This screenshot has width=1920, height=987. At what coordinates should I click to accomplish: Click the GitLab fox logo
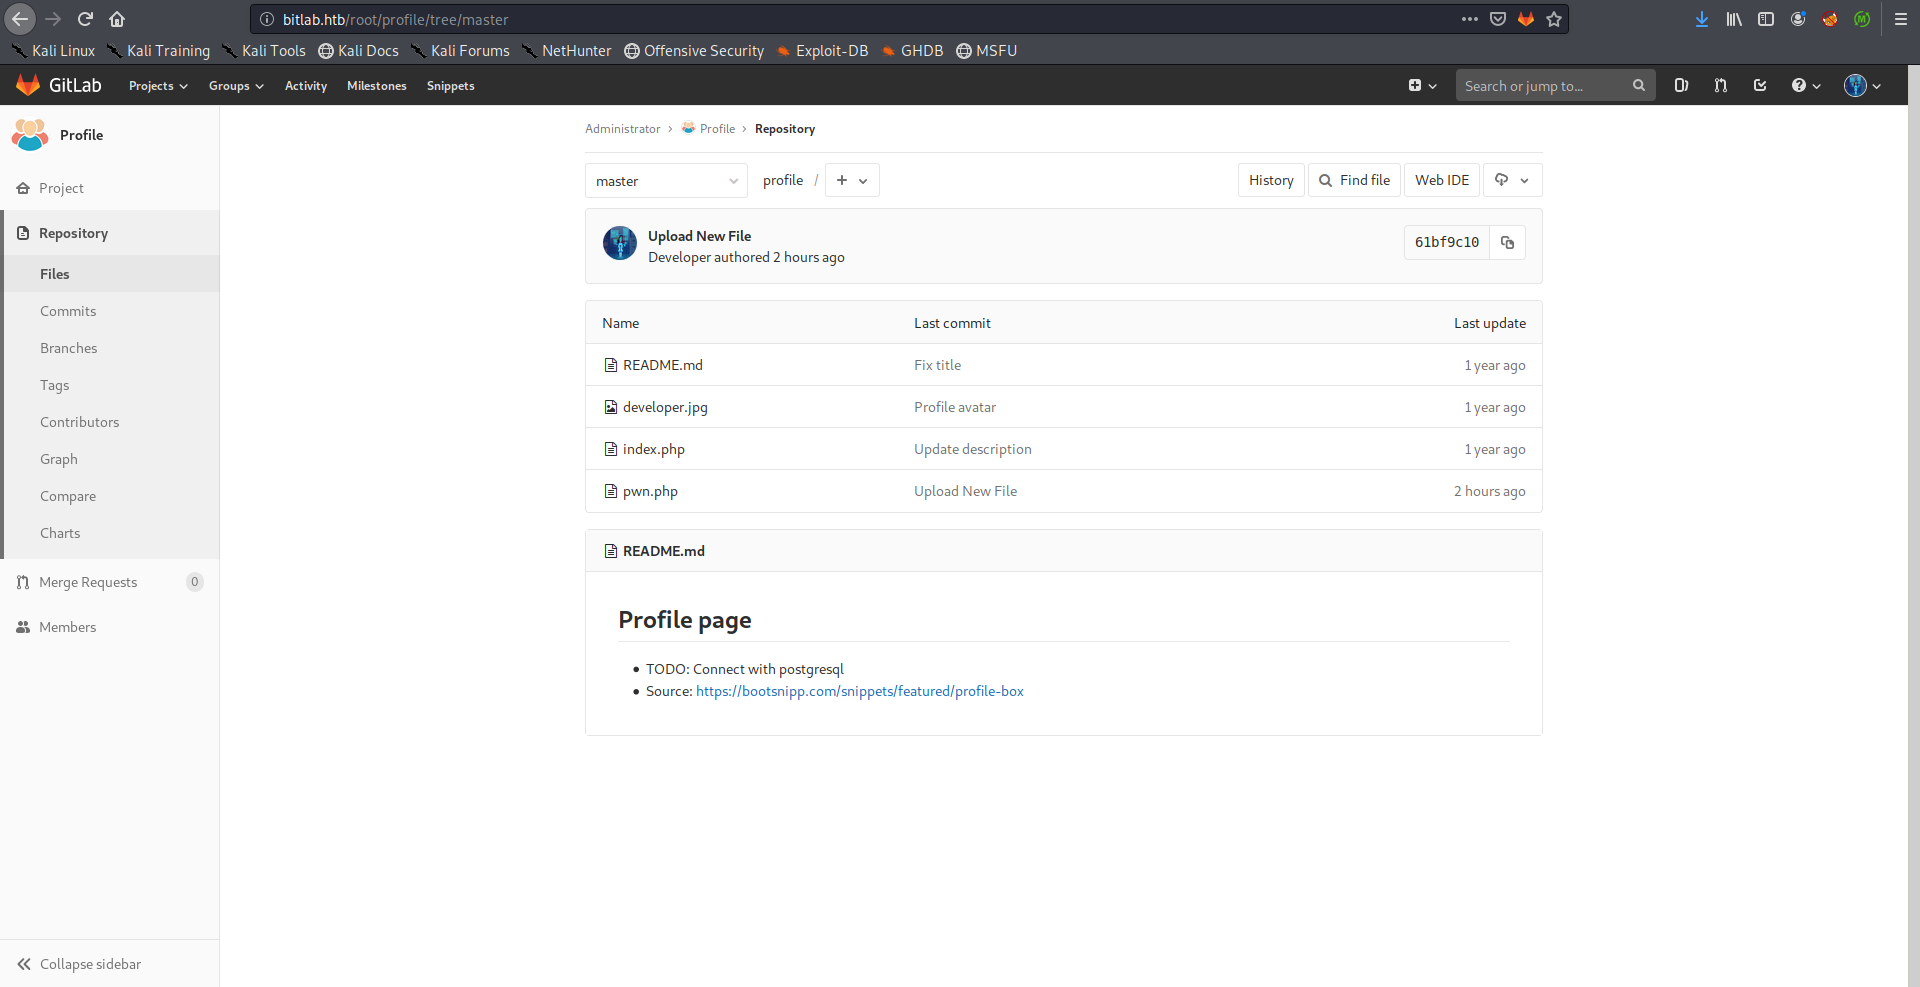[29, 86]
